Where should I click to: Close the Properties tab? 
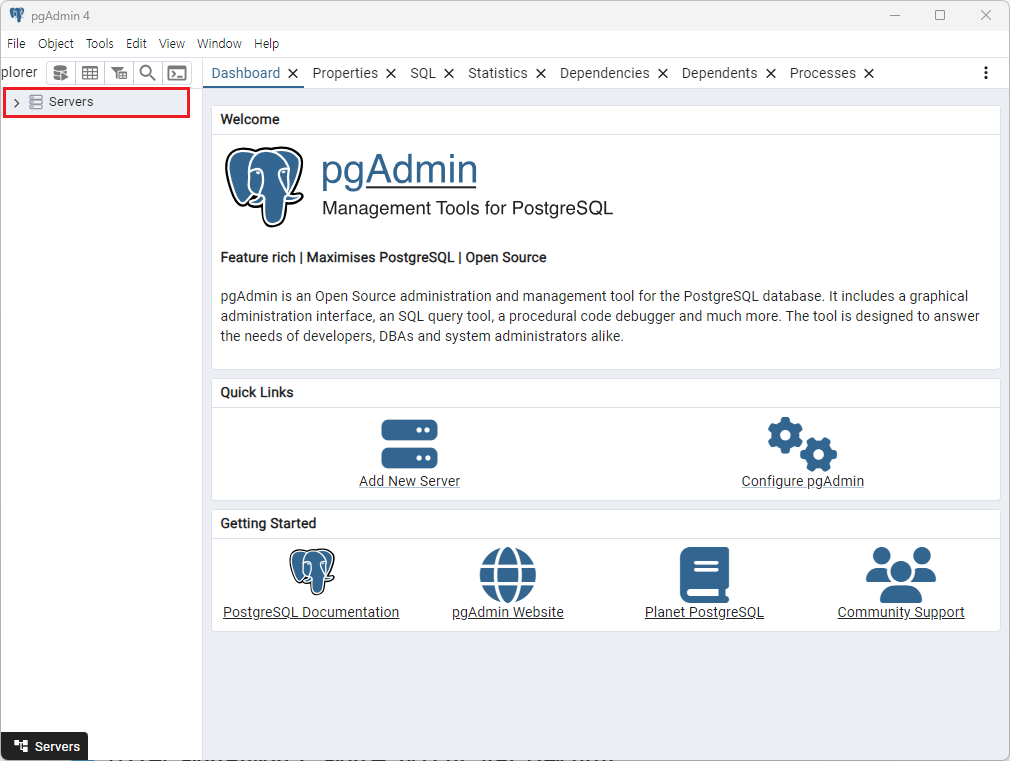(x=390, y=73)
